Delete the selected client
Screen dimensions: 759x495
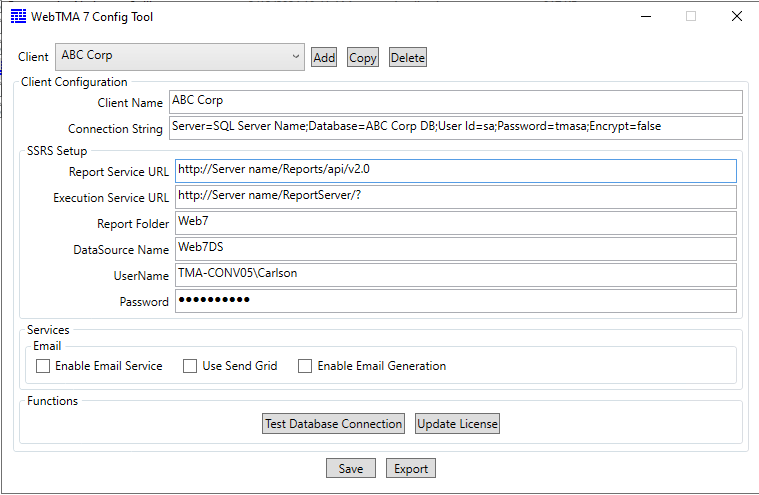(x=407, y=58)
